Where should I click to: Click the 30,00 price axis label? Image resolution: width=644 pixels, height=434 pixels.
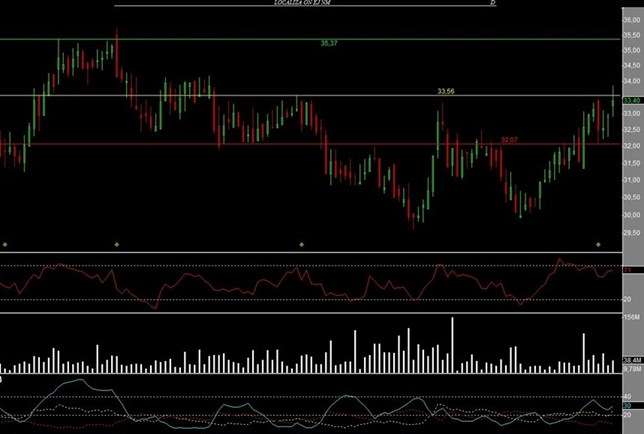click(631, 214)
